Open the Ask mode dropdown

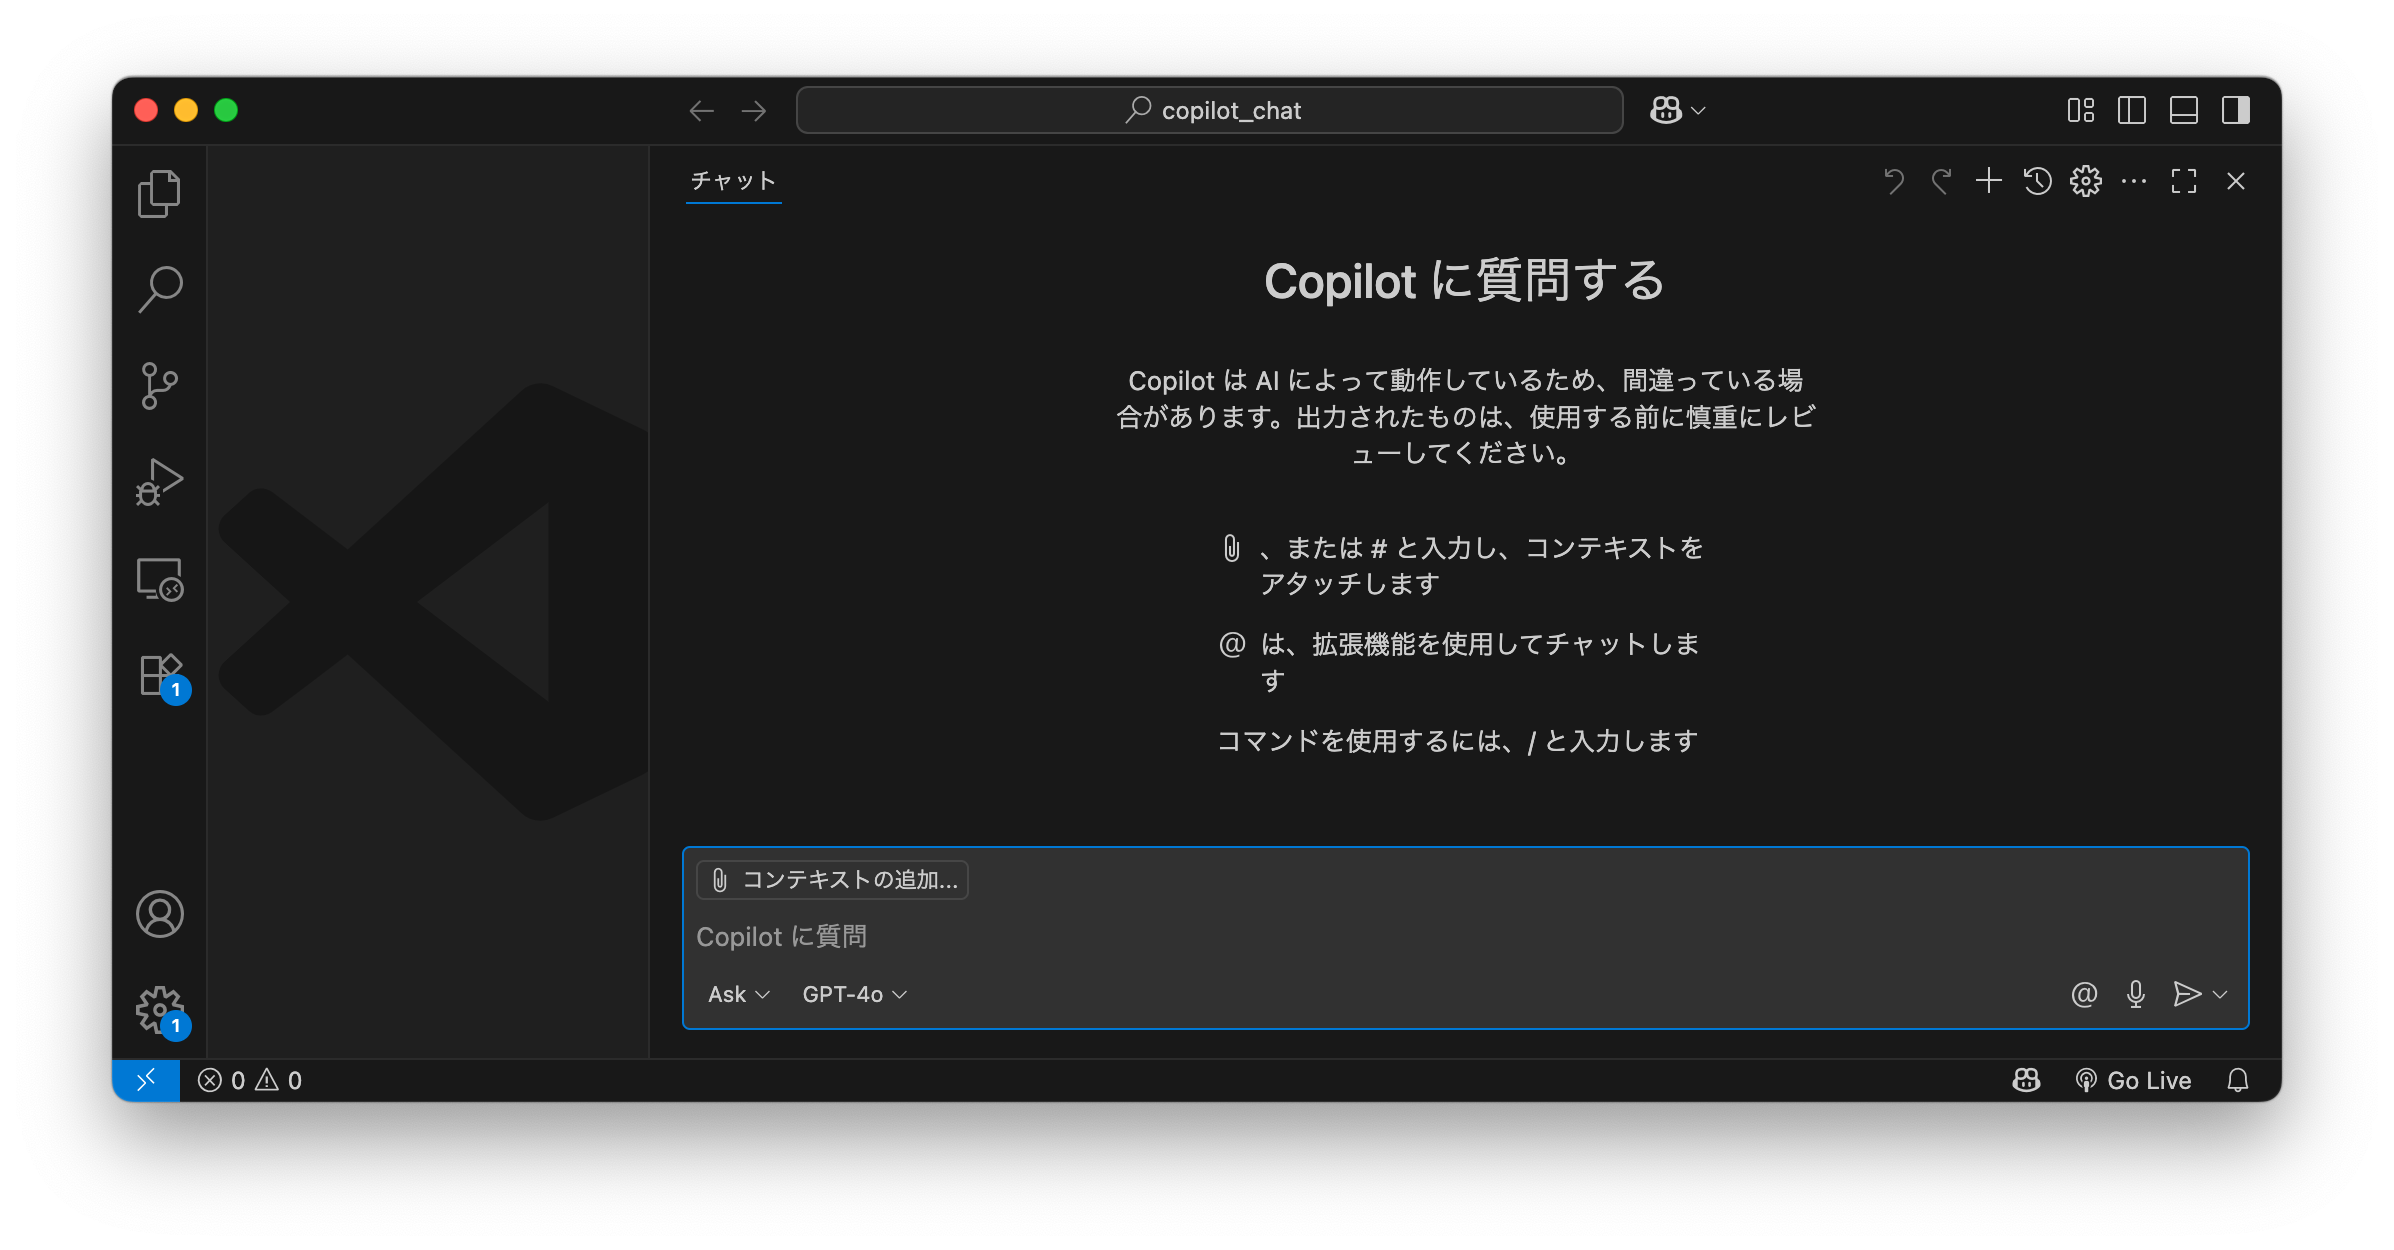pyautogui.click(x=739, y=994)
